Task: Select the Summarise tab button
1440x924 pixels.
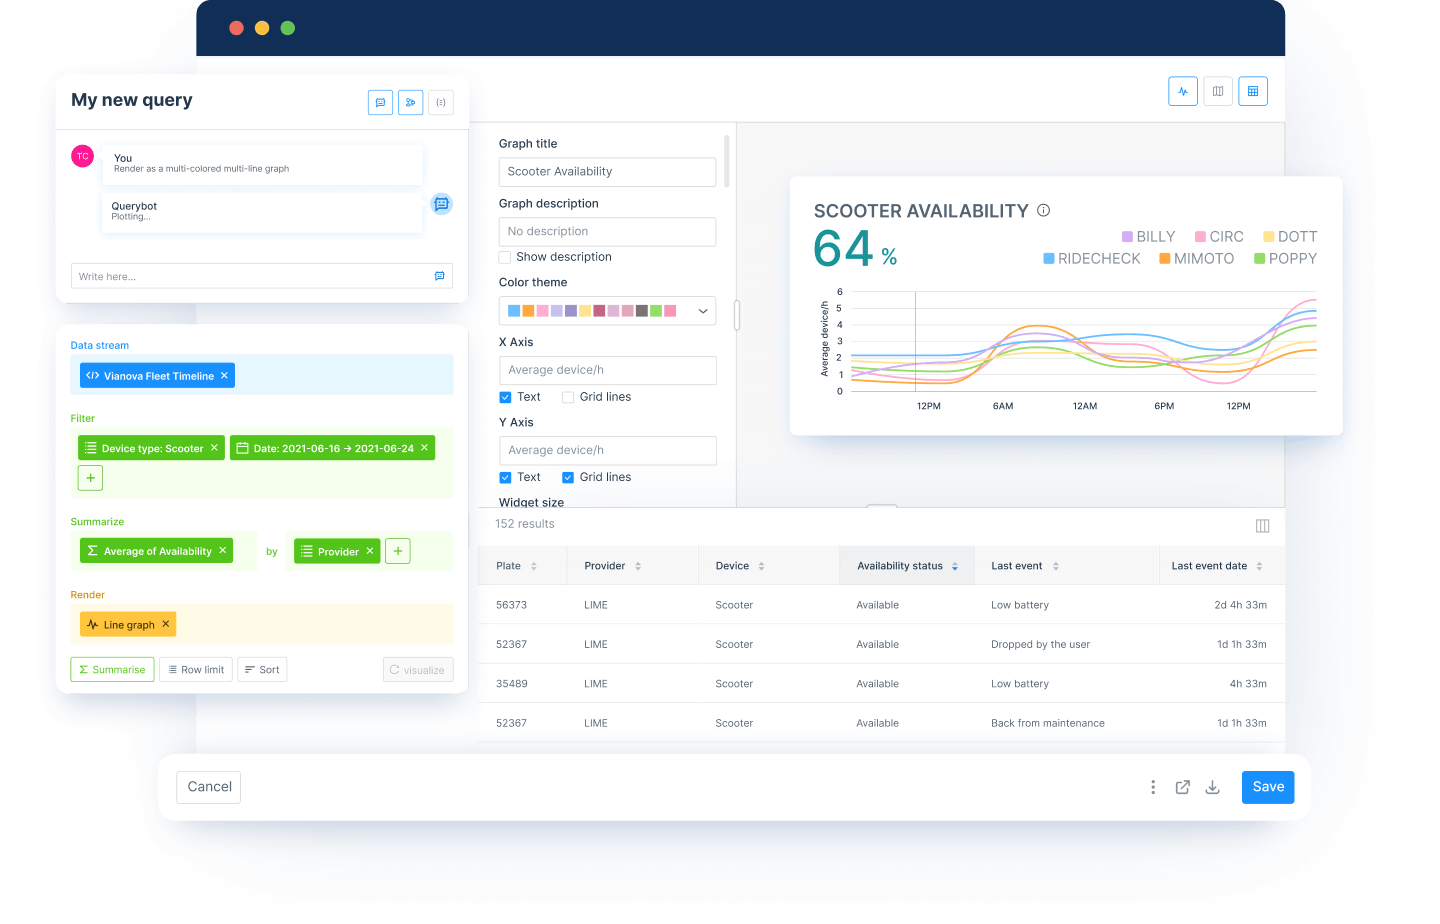Action: [112, 670]
